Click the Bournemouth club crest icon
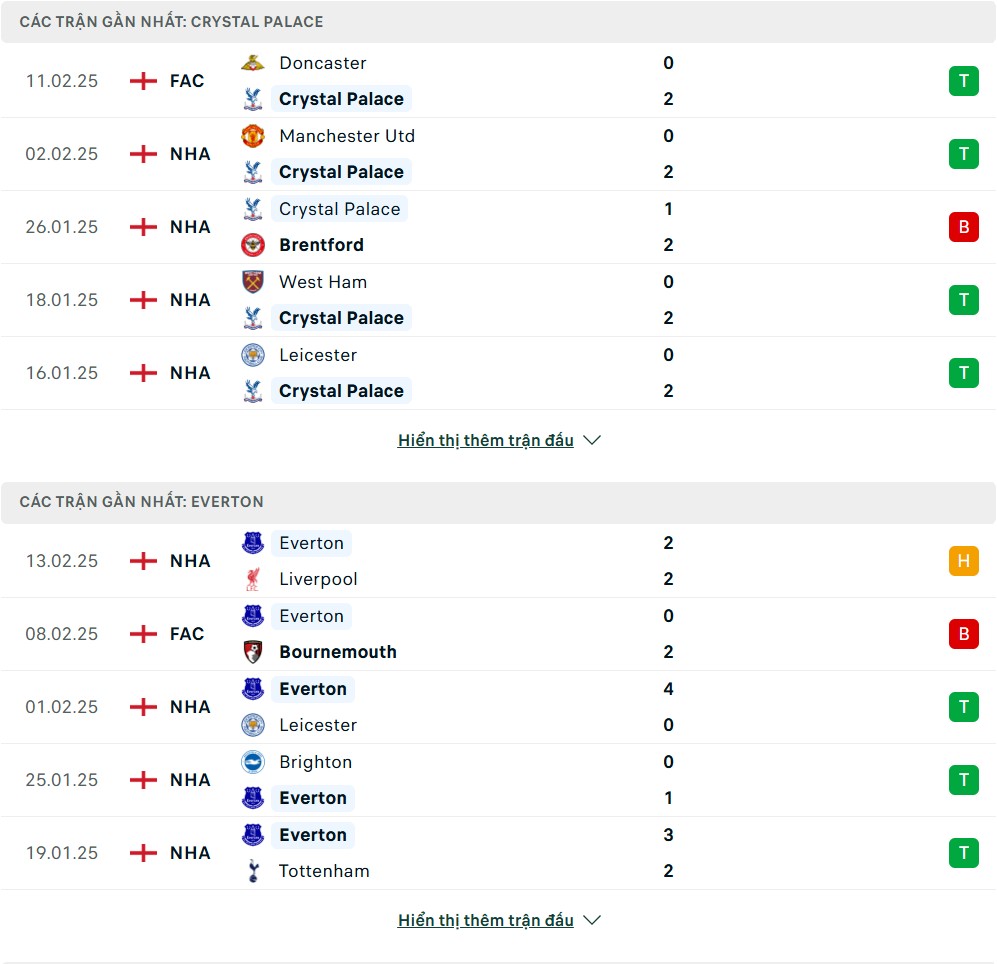Screen dimensions: 997x964 pyautogui.click(x=253, y=652)
